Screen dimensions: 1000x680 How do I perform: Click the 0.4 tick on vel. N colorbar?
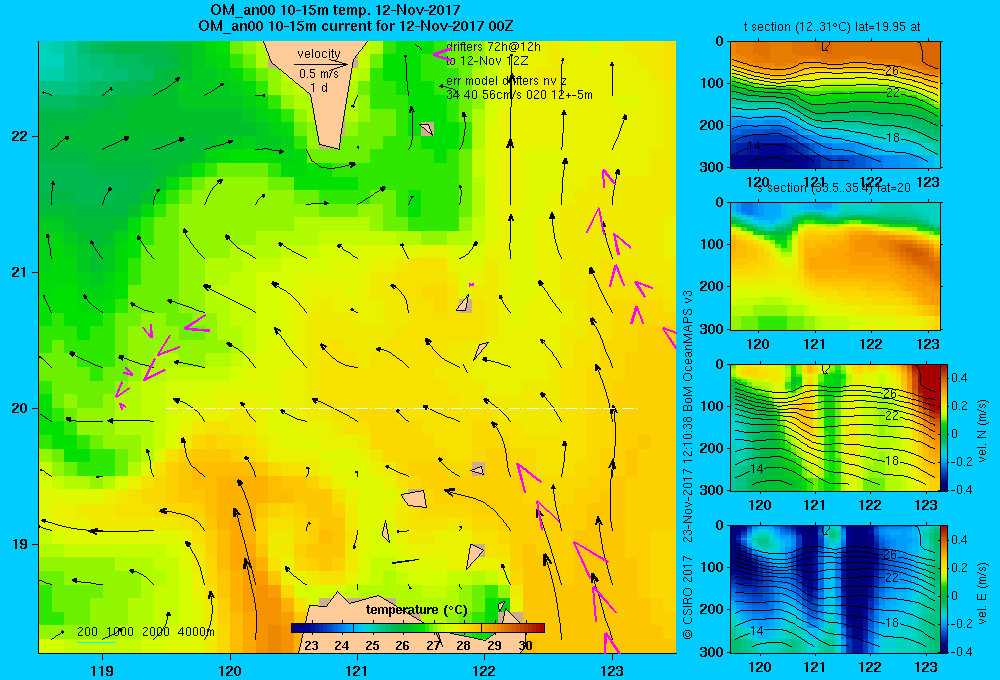pos(960,378)
